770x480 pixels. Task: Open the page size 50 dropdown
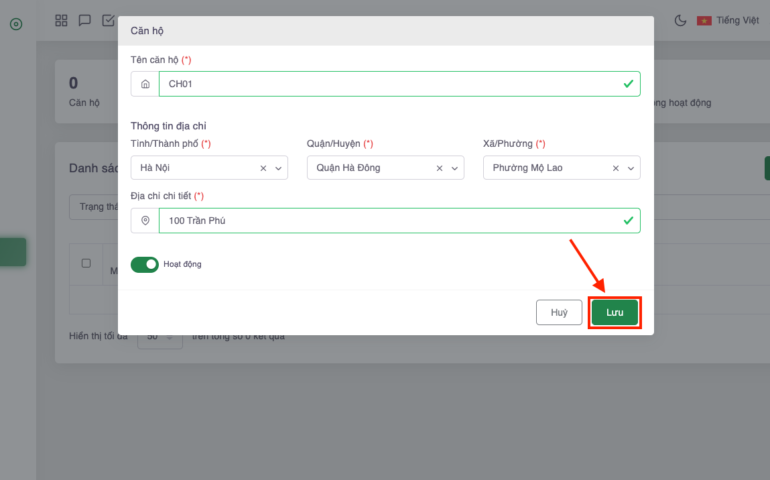tap(160, 337)
